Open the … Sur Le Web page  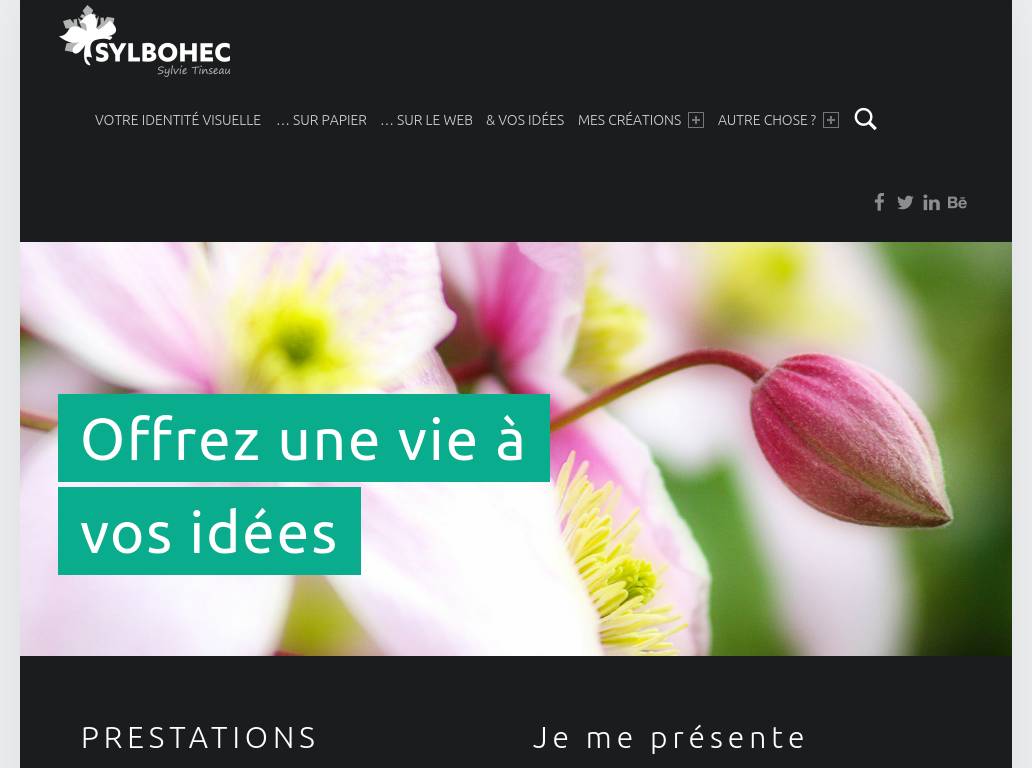coord(426,120)
